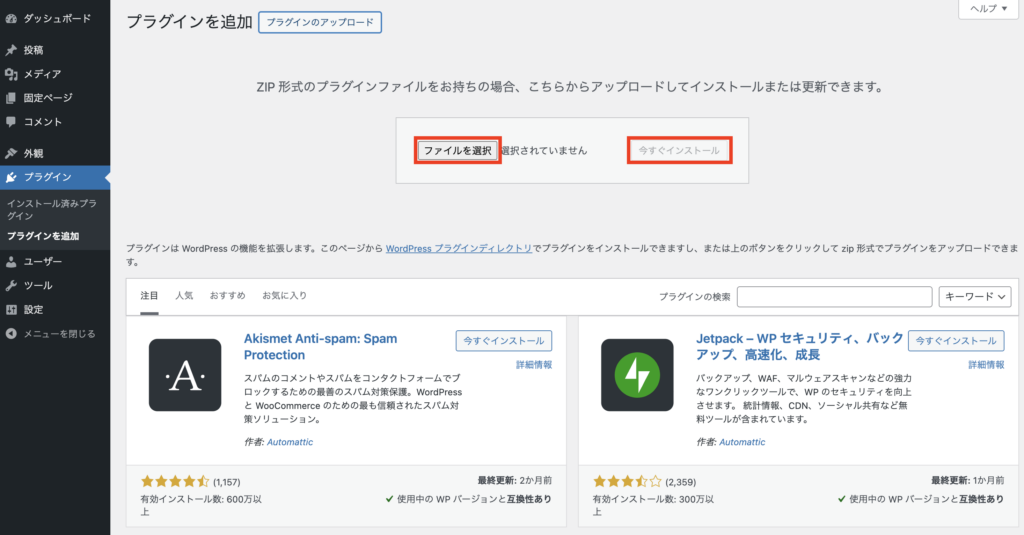Open the Settings icon in the sidebar
This screenshot has width=1024, height=535.
[11, 310]
